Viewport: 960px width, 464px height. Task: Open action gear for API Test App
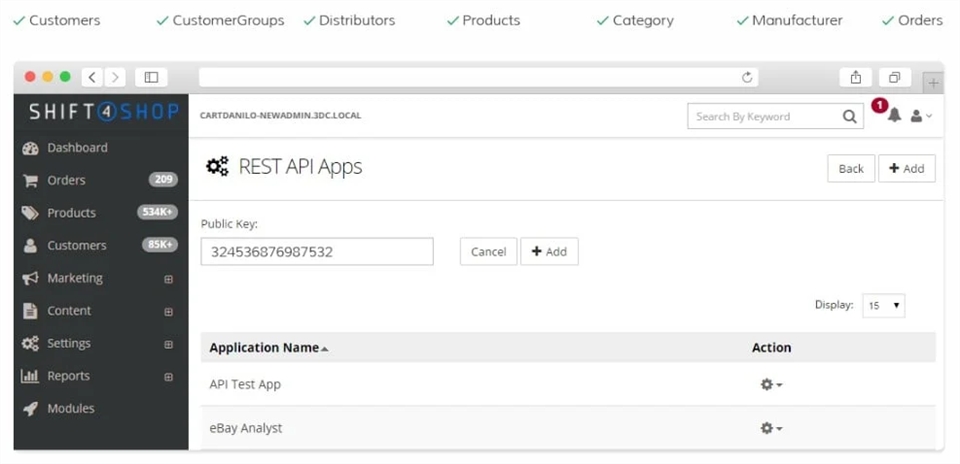770,384
